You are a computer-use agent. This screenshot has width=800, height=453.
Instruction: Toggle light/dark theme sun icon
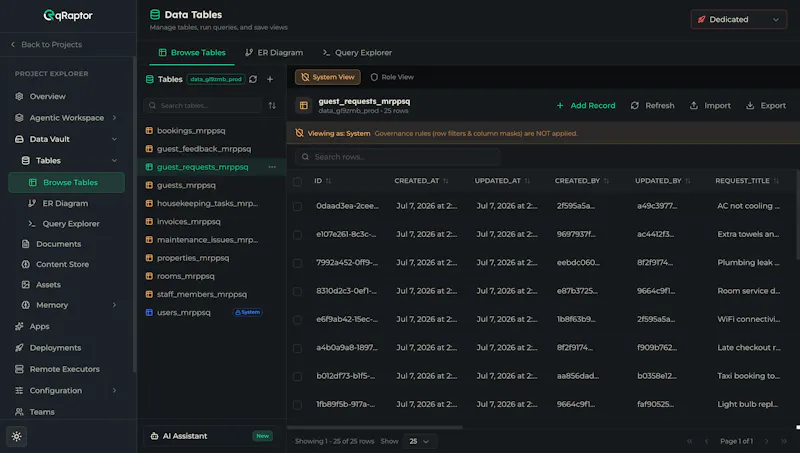(x=17, y=437)
